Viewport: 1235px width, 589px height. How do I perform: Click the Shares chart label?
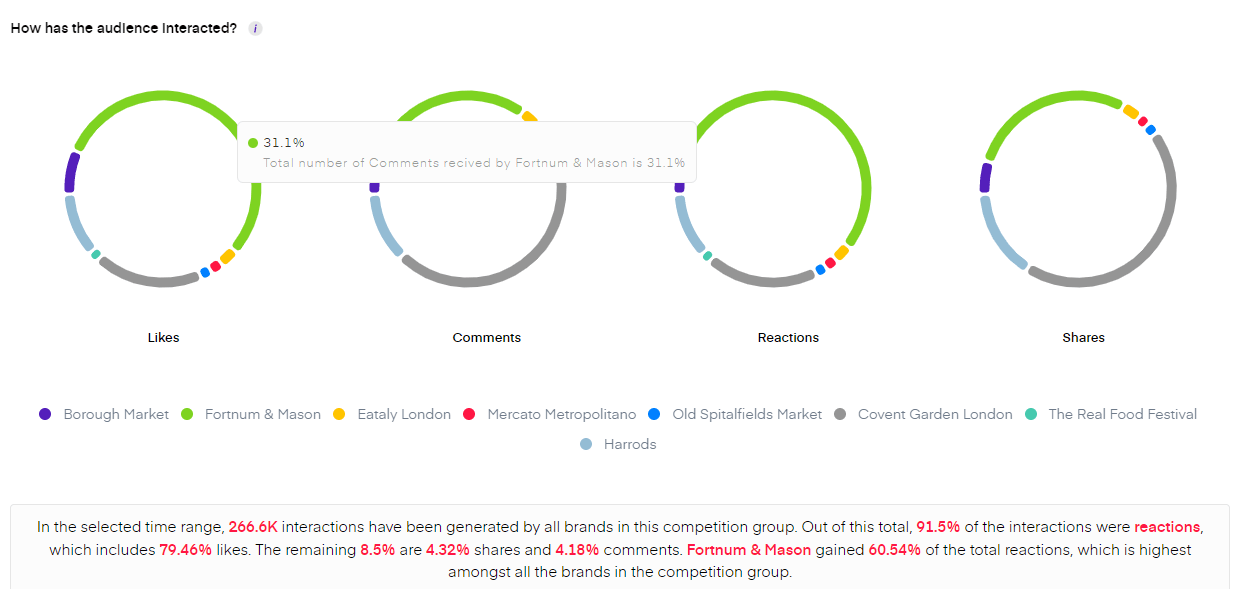tap(1083, 338)
